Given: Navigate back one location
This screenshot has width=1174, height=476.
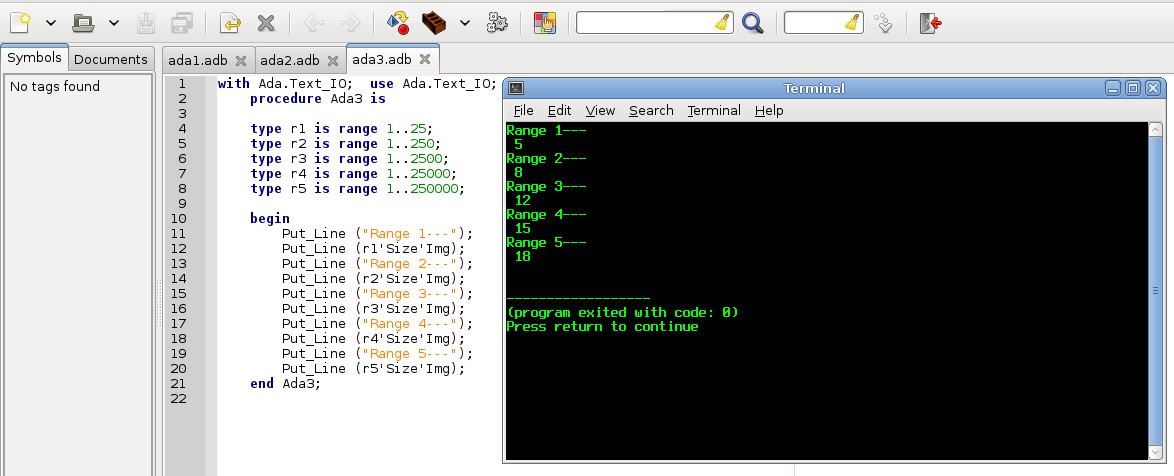Looking at the screenshot, I should coord(313,22).
